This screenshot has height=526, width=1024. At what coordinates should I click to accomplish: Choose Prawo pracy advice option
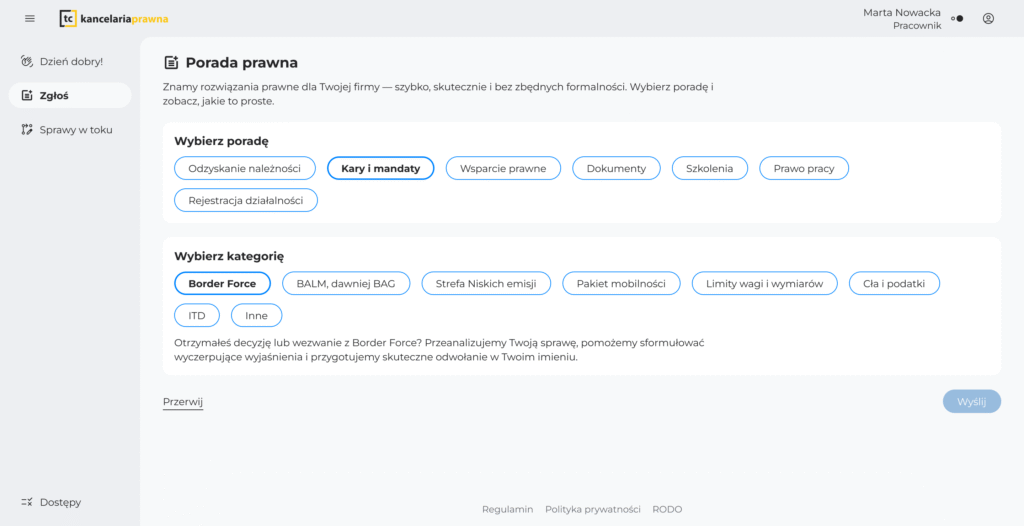tap(803, 168)
